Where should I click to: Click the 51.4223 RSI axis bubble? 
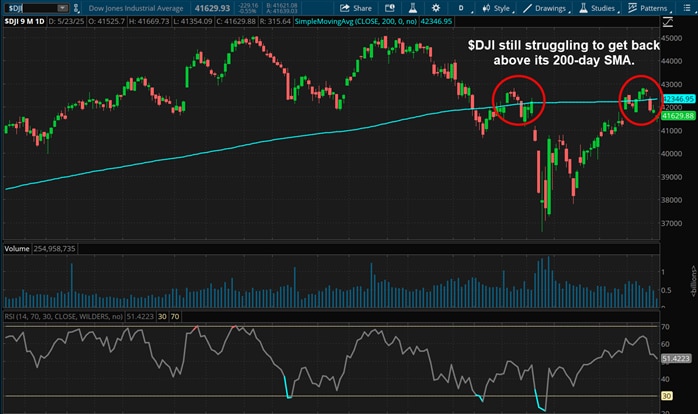click(x=676, y=358)
